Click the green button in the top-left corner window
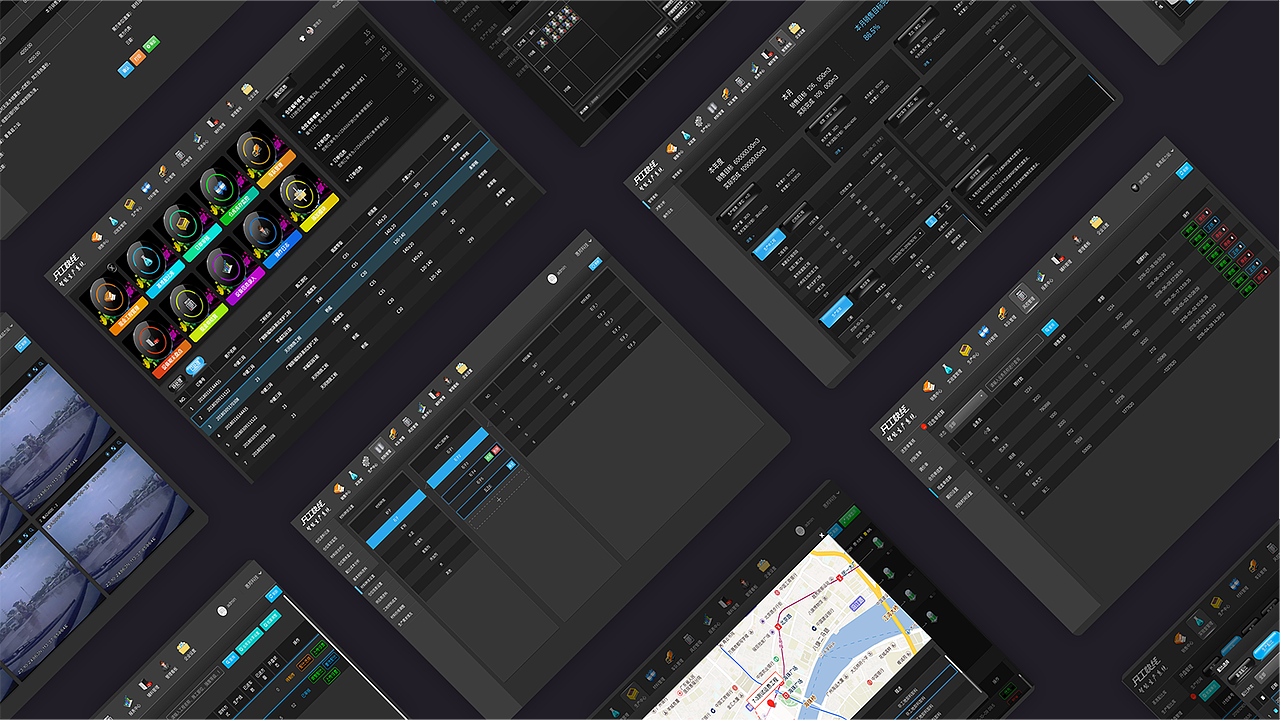The height and width of the screenshot is (720, 1280). (151, 44)
